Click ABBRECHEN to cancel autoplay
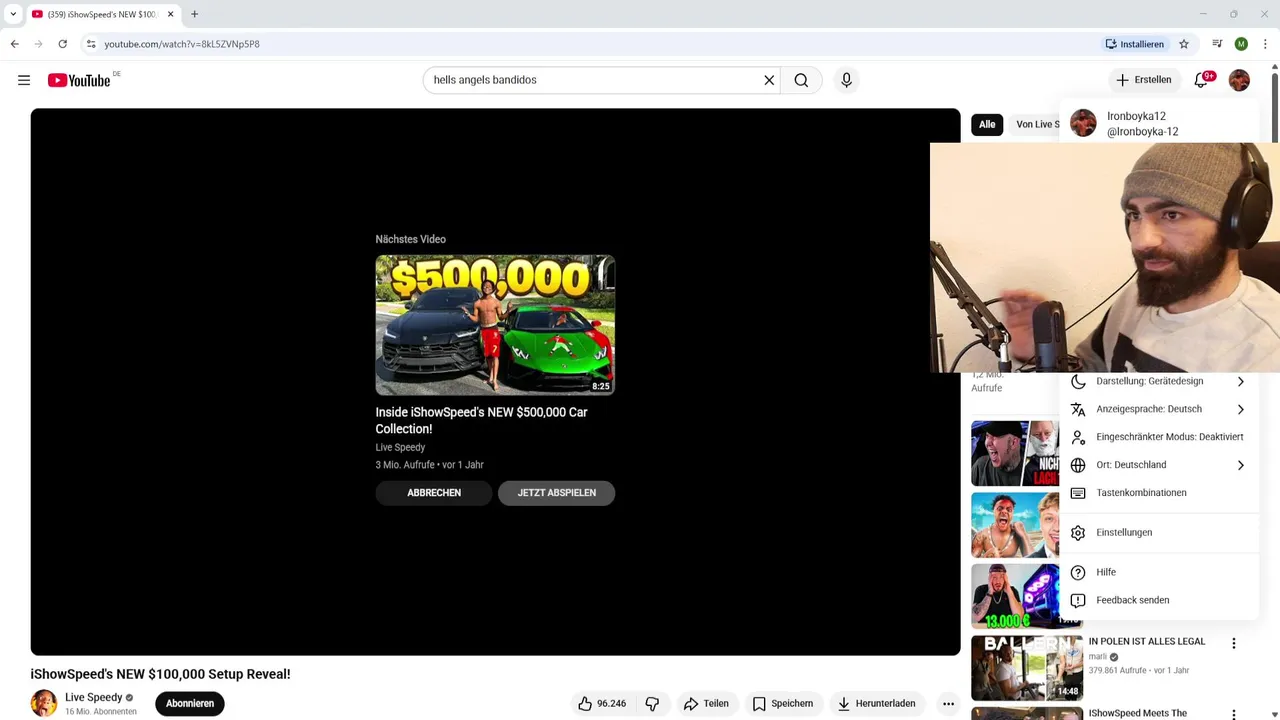The height and width of the screenshot is (720, 1280). pos(434,493)
